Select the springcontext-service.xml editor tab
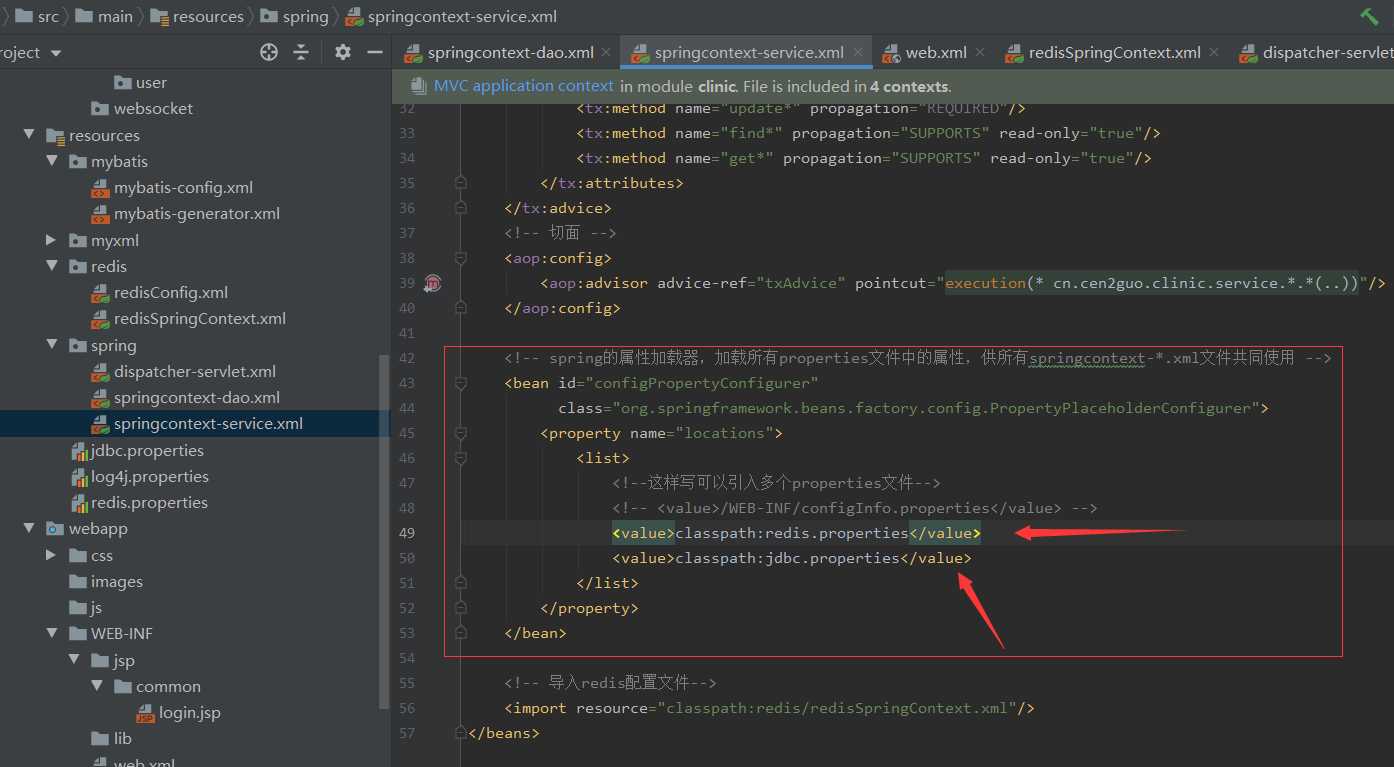Screen dimensions: 1394x767 749,52
